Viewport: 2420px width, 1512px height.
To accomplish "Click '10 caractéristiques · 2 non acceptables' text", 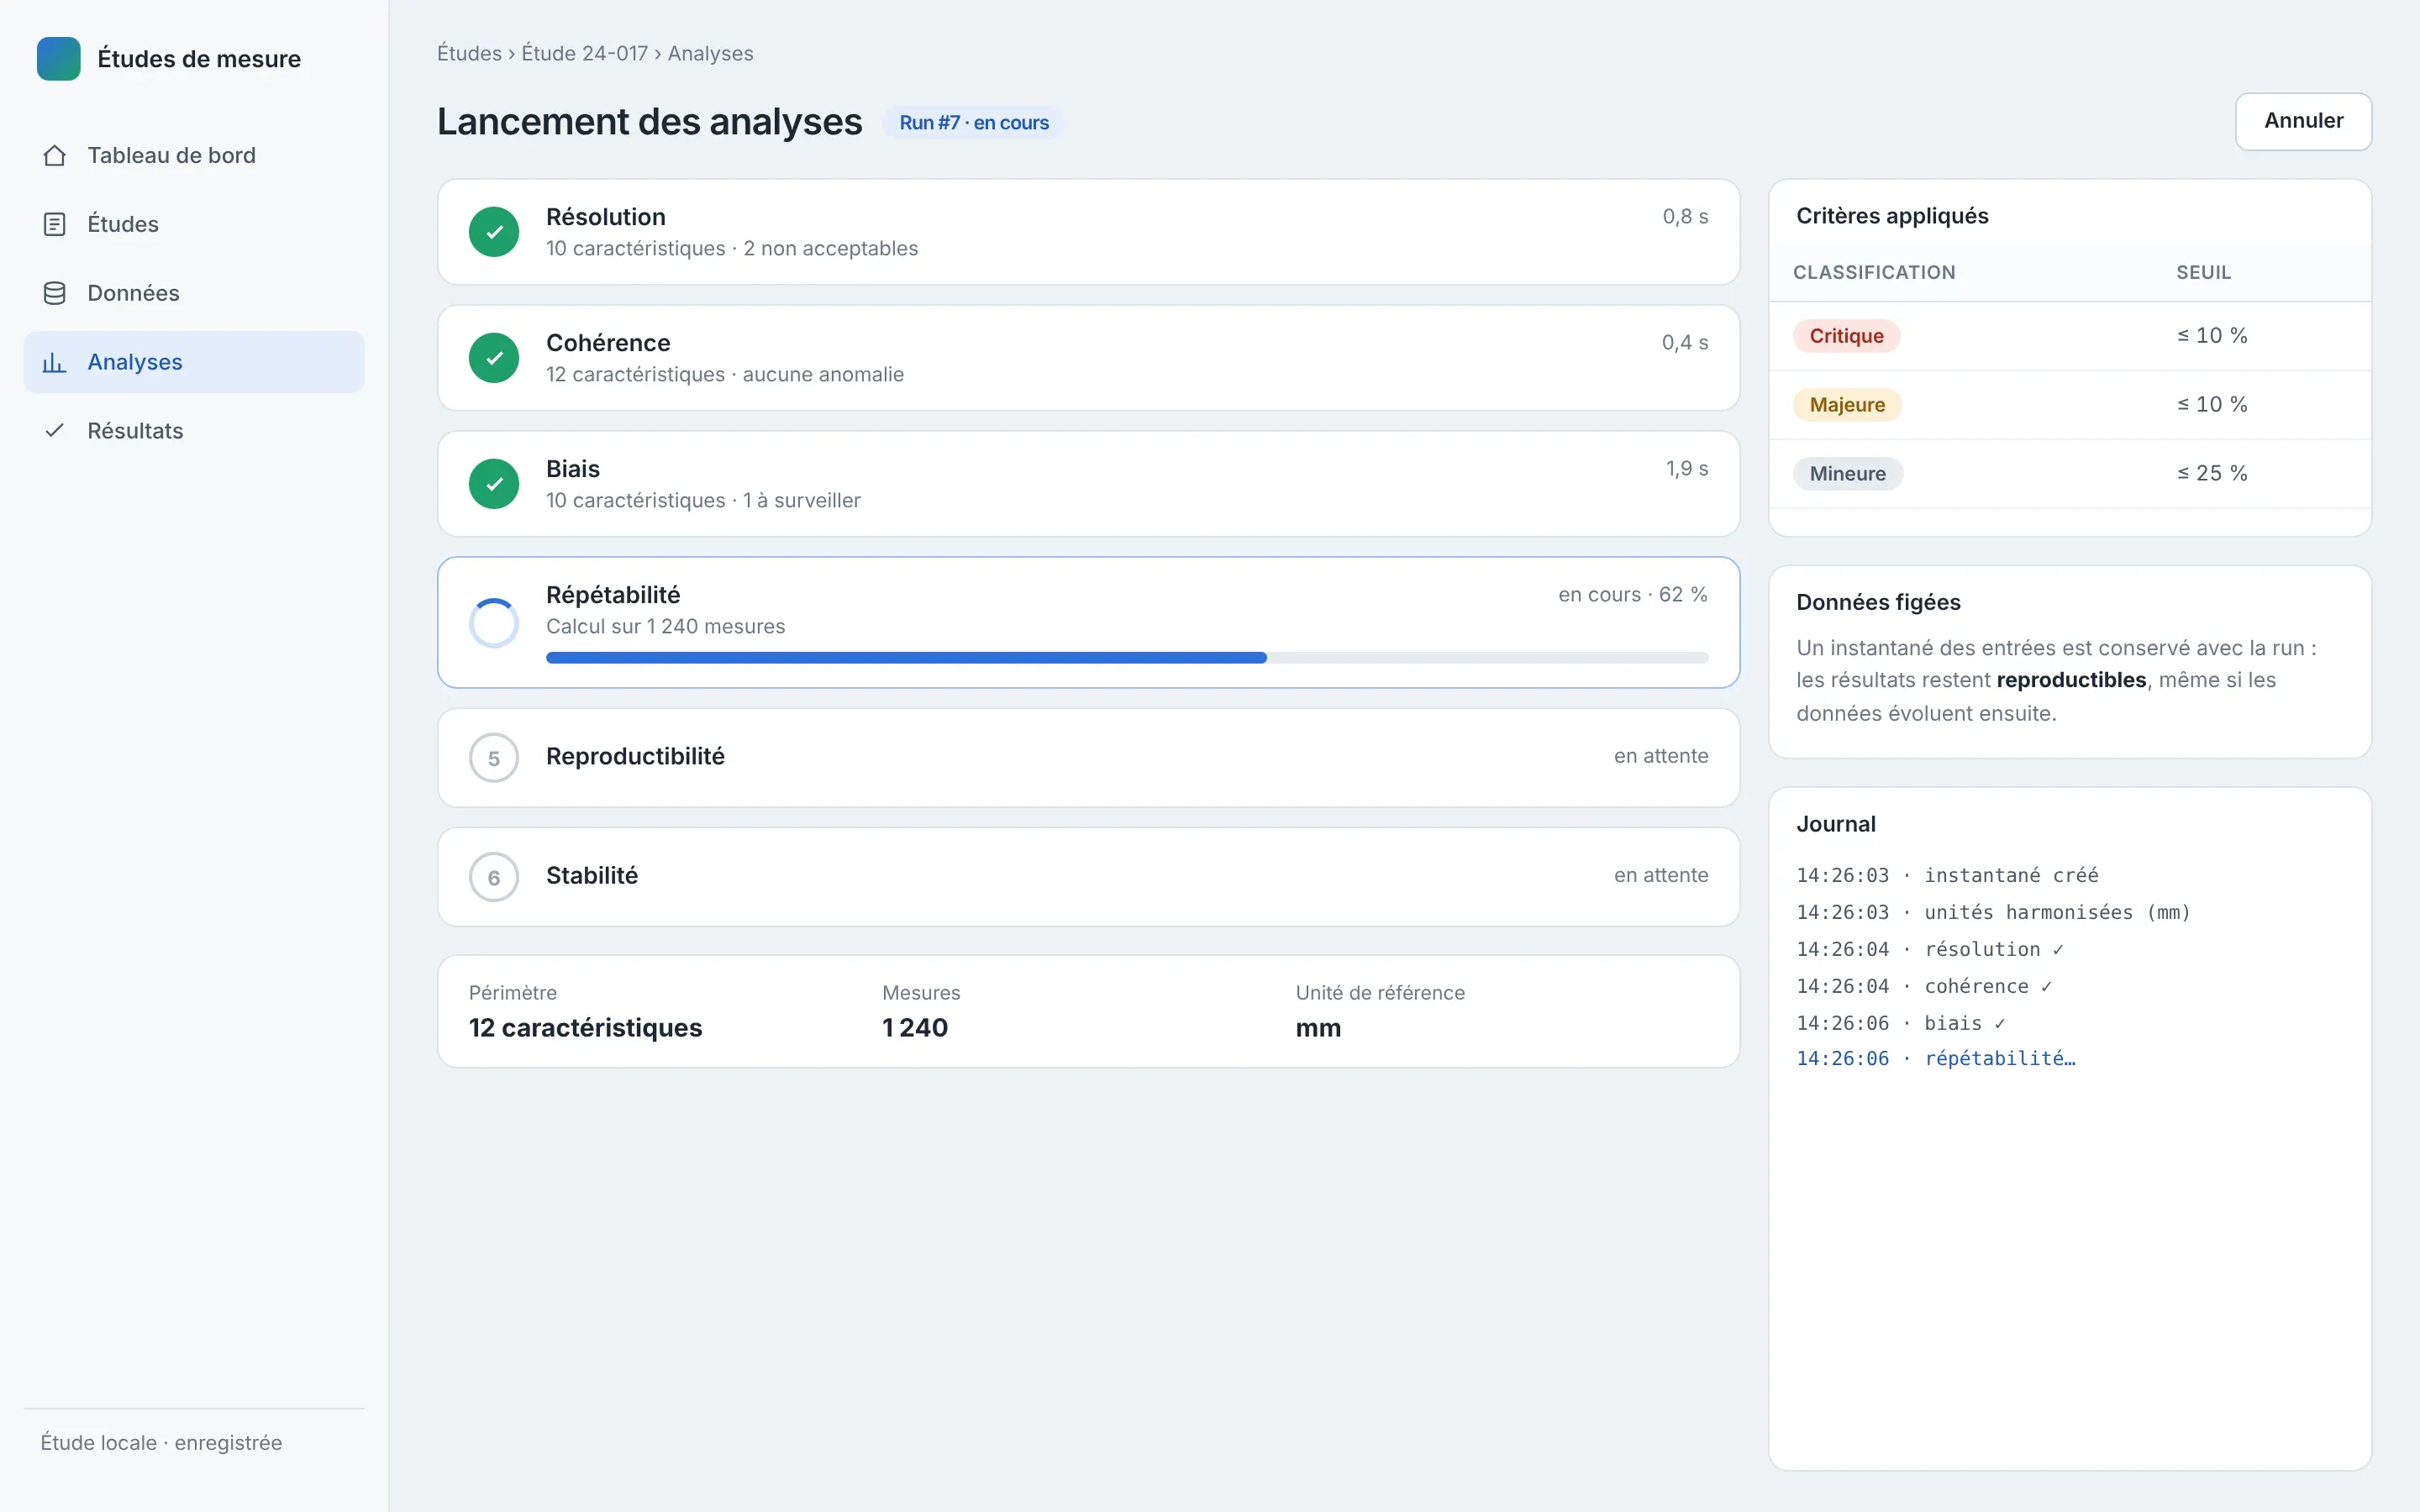I will pos(732,248).
